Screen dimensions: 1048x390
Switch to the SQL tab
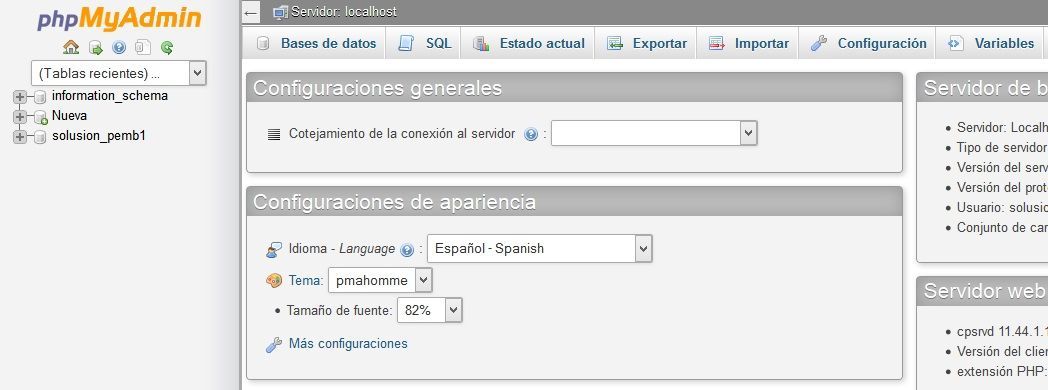(x=425, y=43)
